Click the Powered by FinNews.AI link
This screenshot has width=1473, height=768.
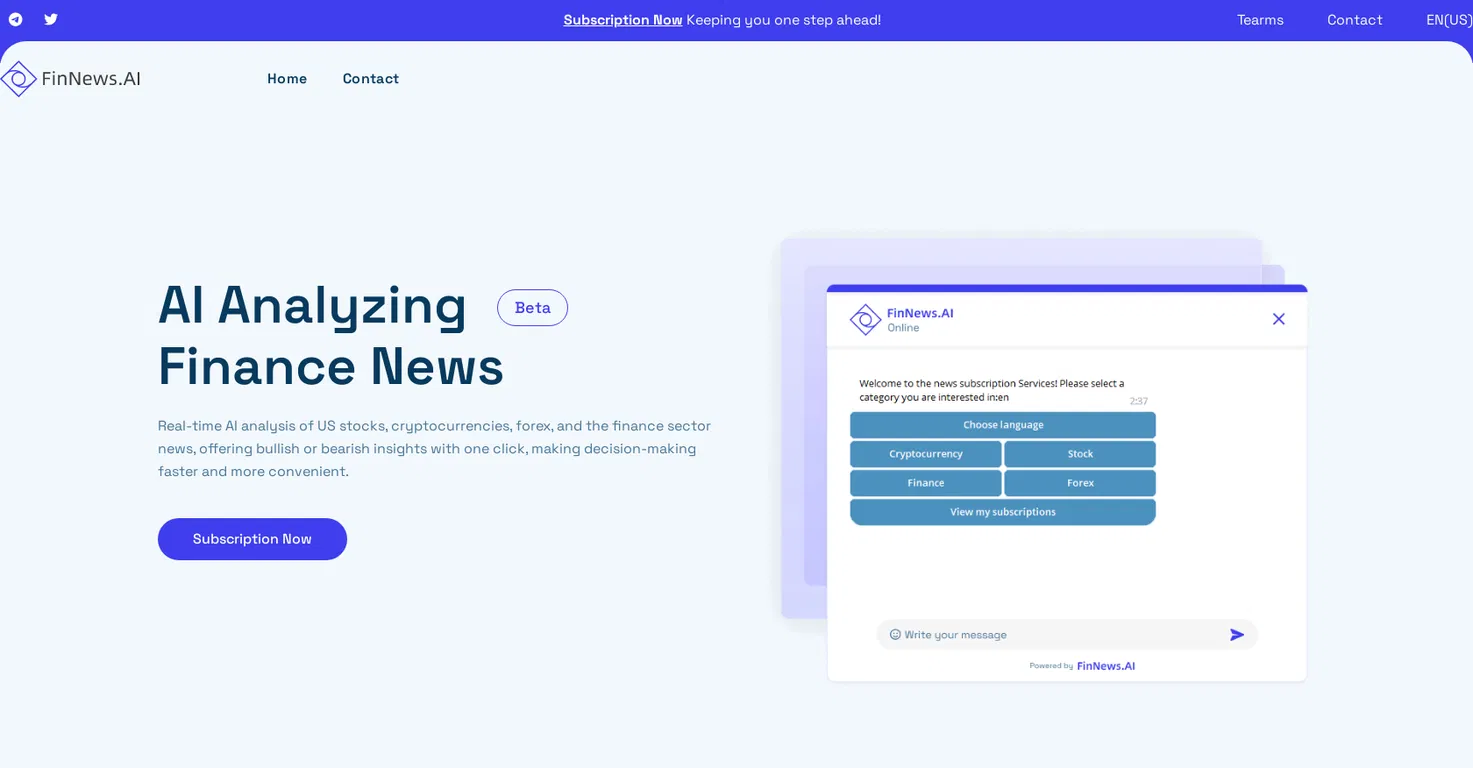pos(1082,666)
